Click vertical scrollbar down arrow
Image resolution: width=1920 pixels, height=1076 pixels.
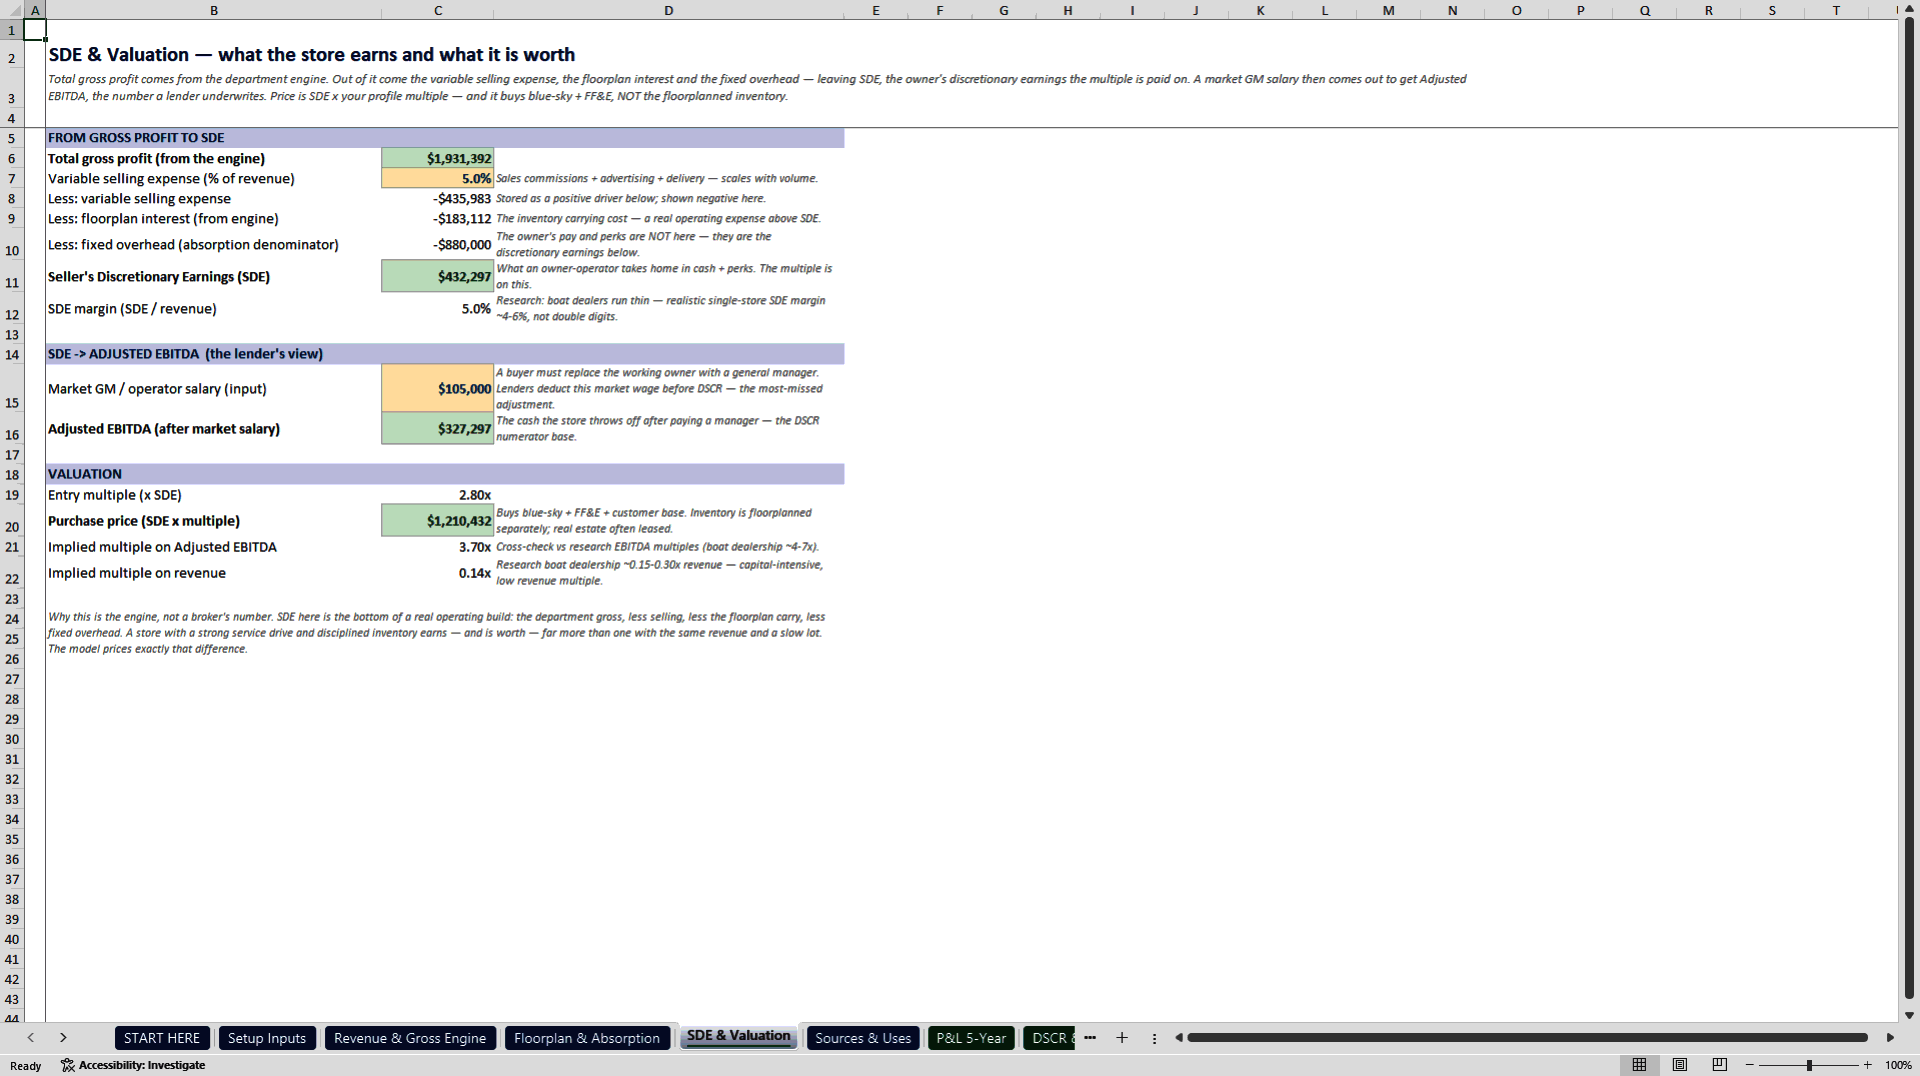(1909, 1015)
